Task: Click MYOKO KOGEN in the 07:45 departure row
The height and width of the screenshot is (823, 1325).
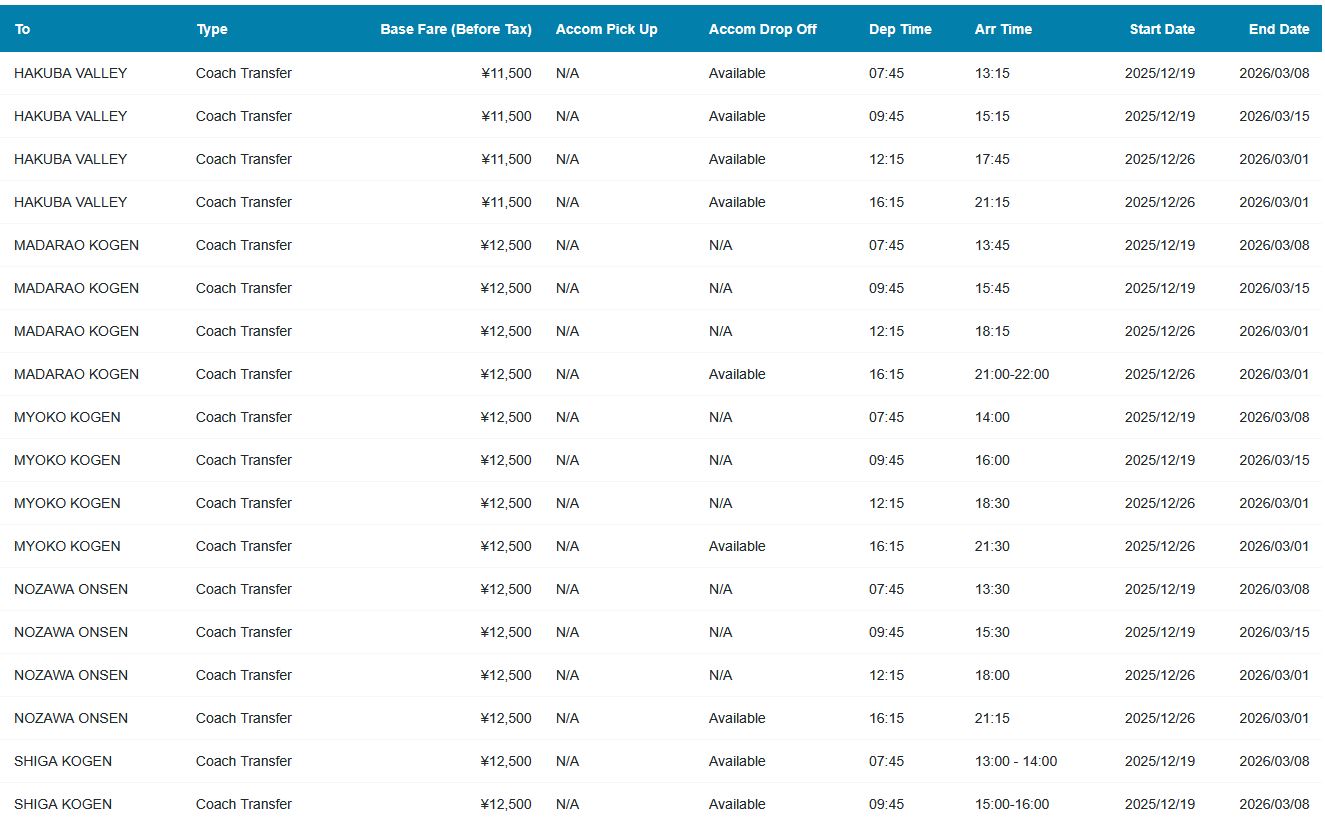Action: [x=67, y=417]
